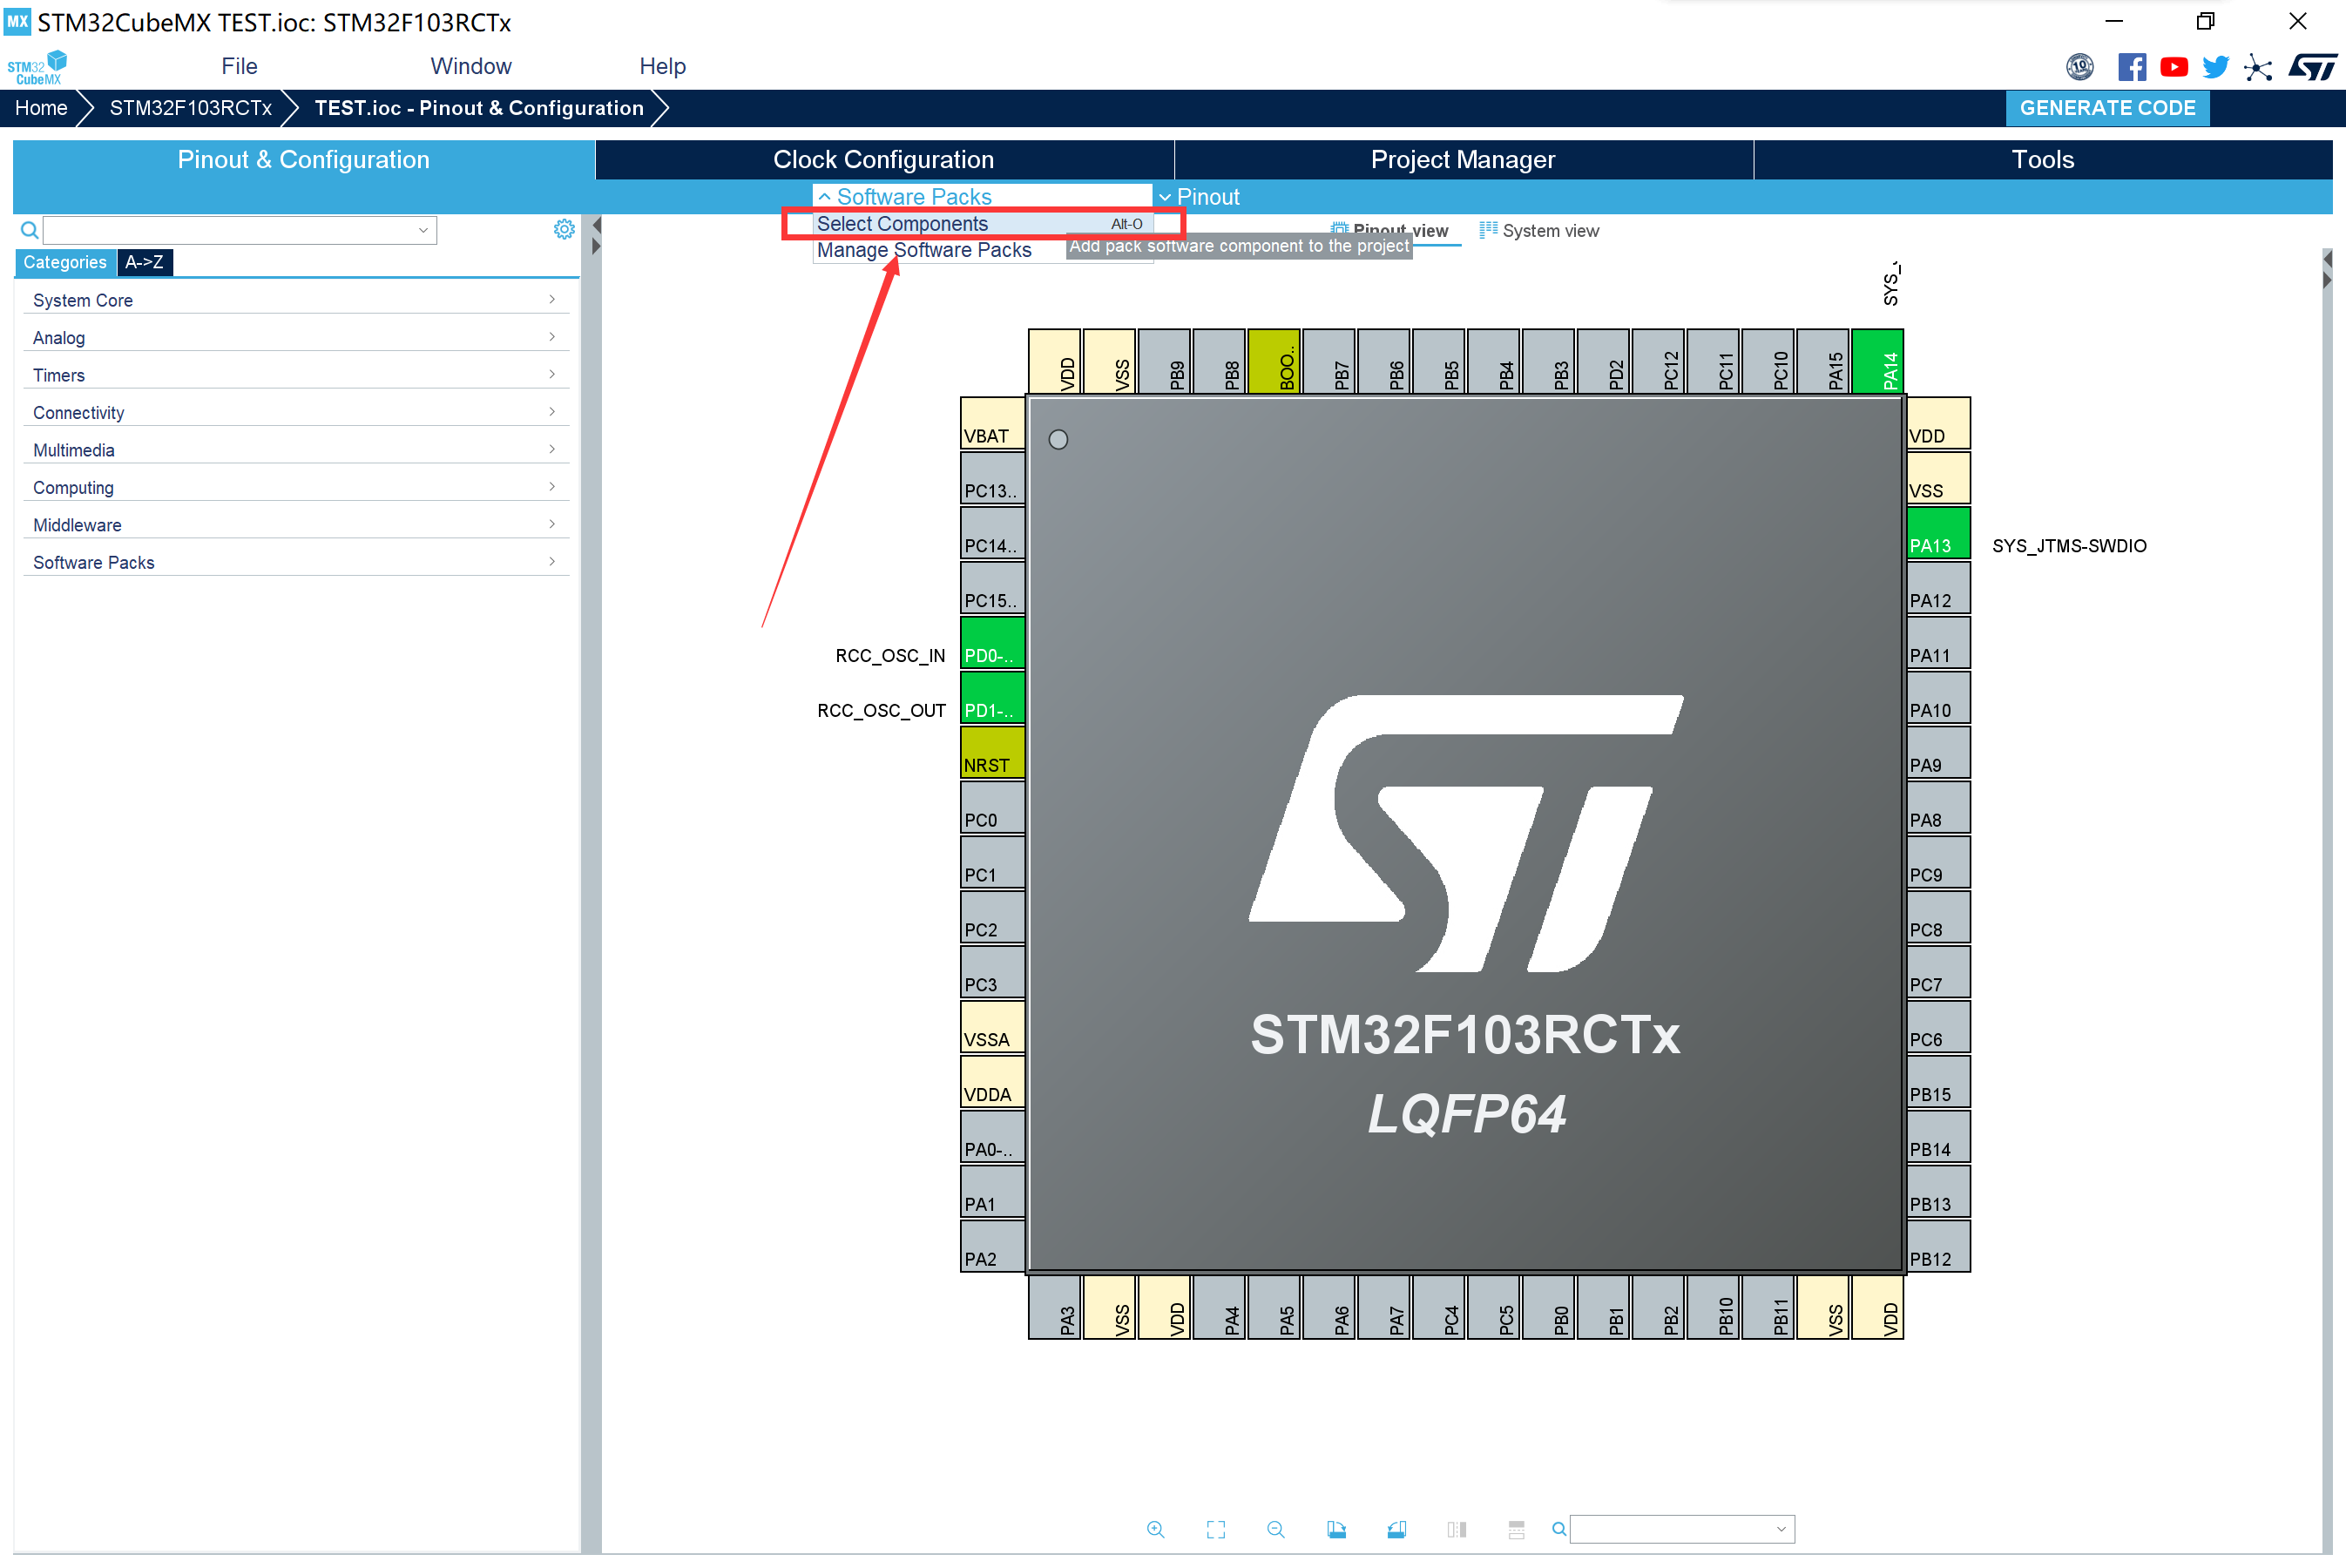The width and height of the screenshot is (2346, 1568).
Task: Collapse the Software Packs menu
Action: [x=905, y=196]
